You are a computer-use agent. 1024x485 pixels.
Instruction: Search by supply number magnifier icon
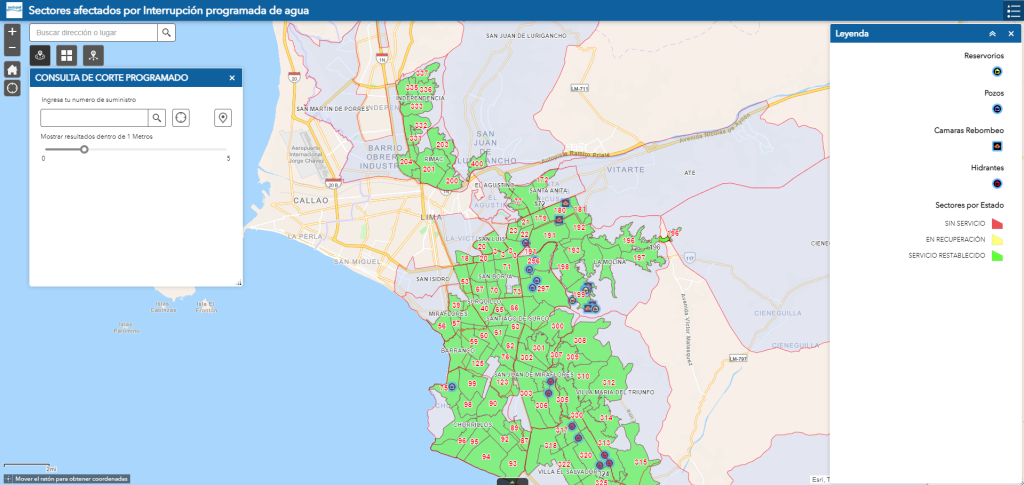pyautogui.click(x=157, y=117)
